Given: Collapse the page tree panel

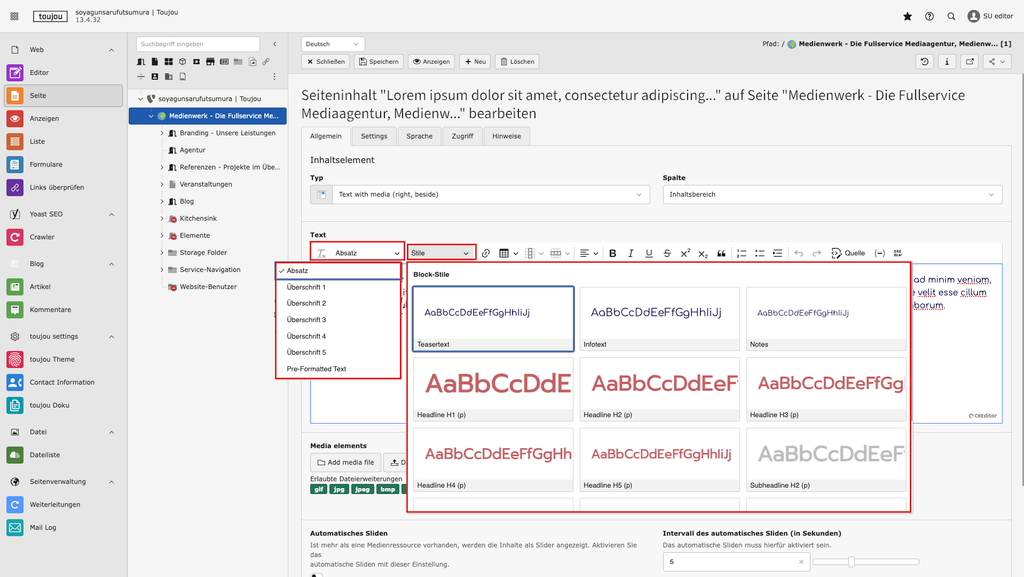Looking at the screenshot, I should coord(275,44).
